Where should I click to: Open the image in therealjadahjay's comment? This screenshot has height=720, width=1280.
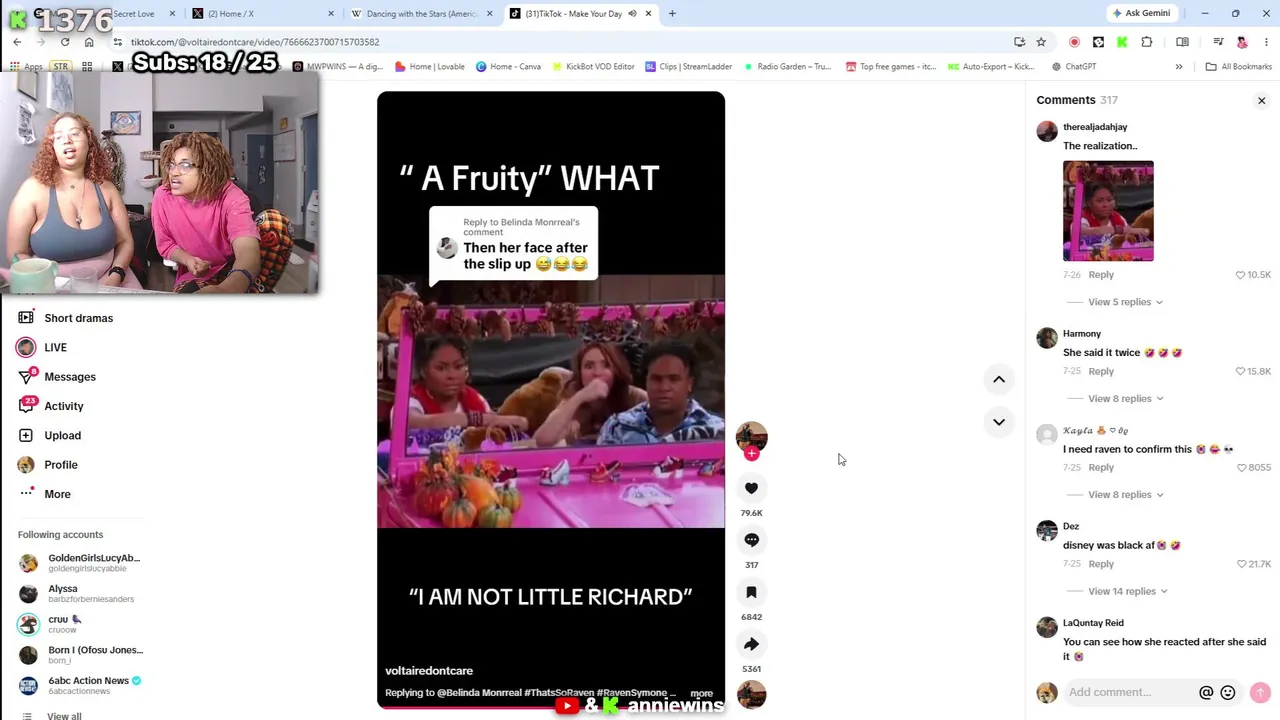click(x=1108, y=211)
